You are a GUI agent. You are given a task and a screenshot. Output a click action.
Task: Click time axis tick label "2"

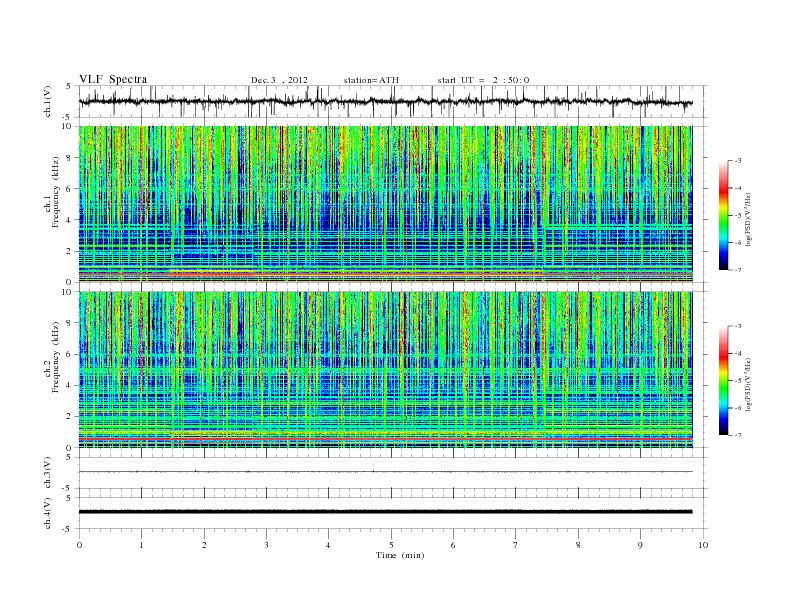click(x=204, y=545)
